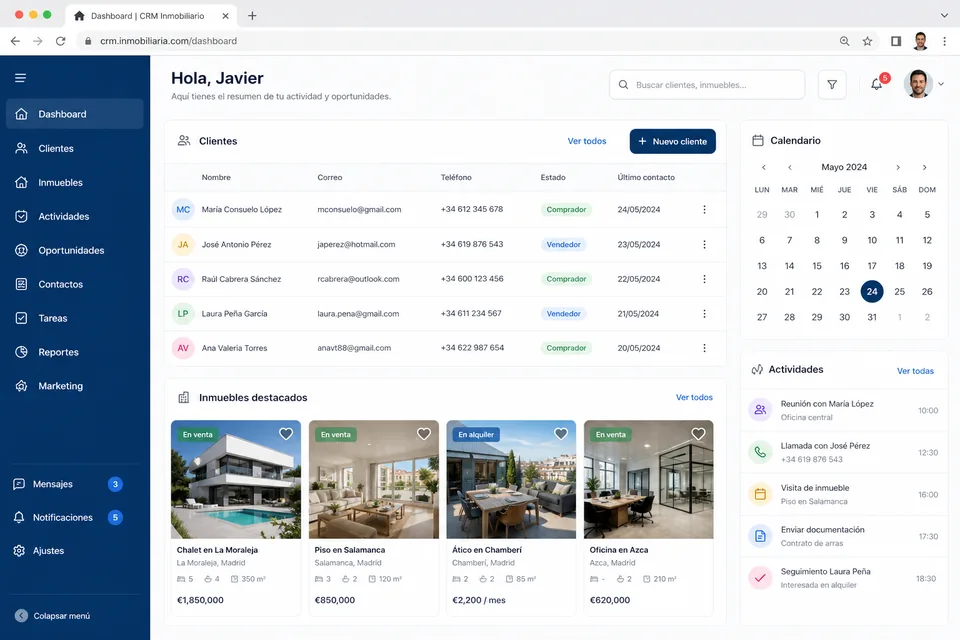Jump to previous year with far-left calendar arrow

(763, 167)
